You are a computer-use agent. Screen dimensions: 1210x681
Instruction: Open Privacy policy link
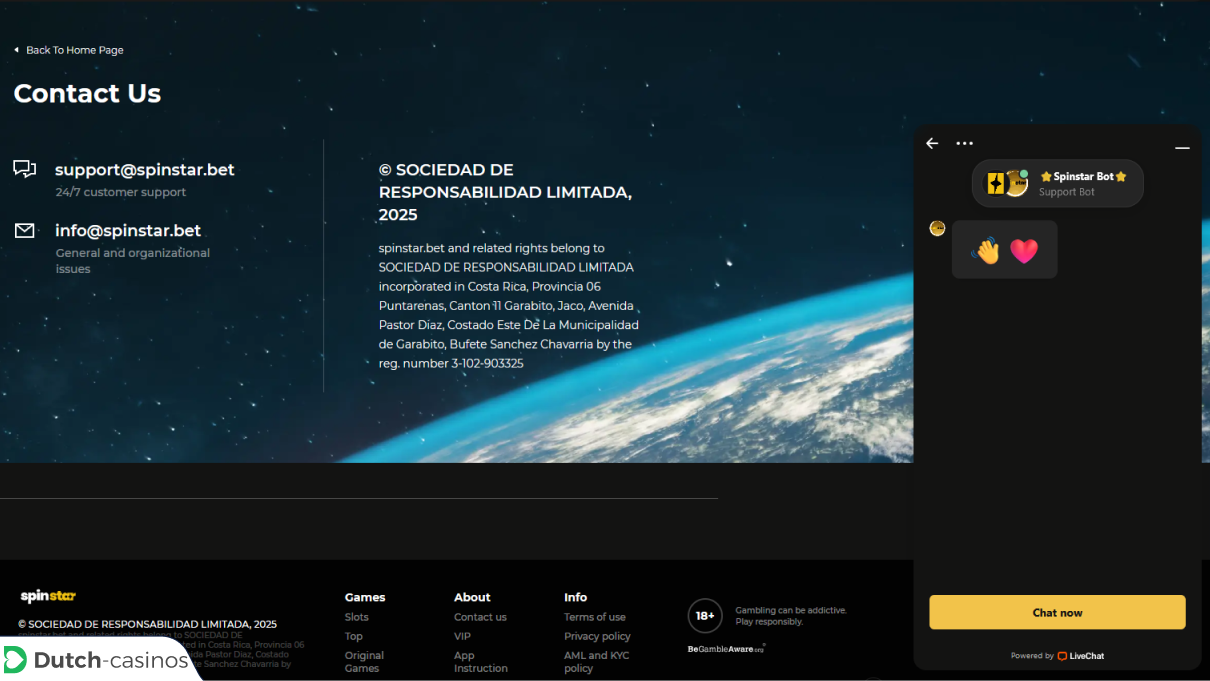point(597,636)
